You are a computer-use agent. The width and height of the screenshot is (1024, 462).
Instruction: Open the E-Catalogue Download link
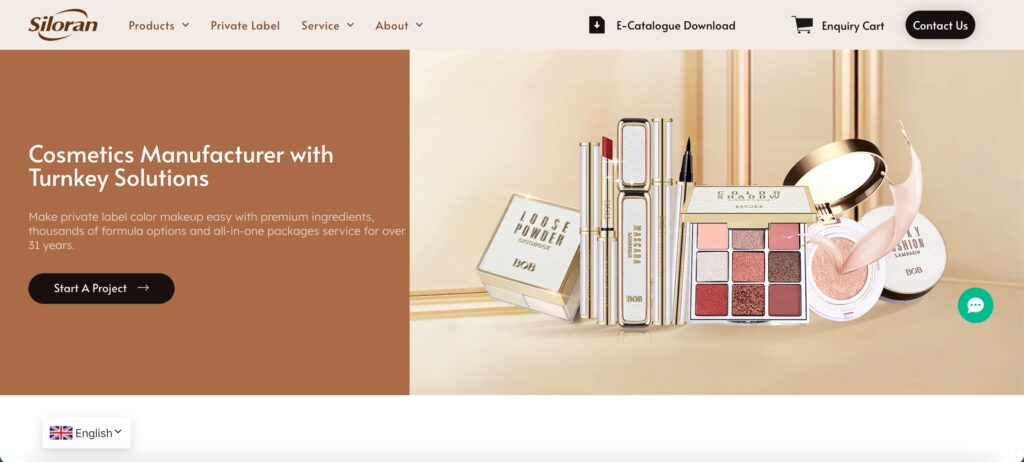coord(676,25)
